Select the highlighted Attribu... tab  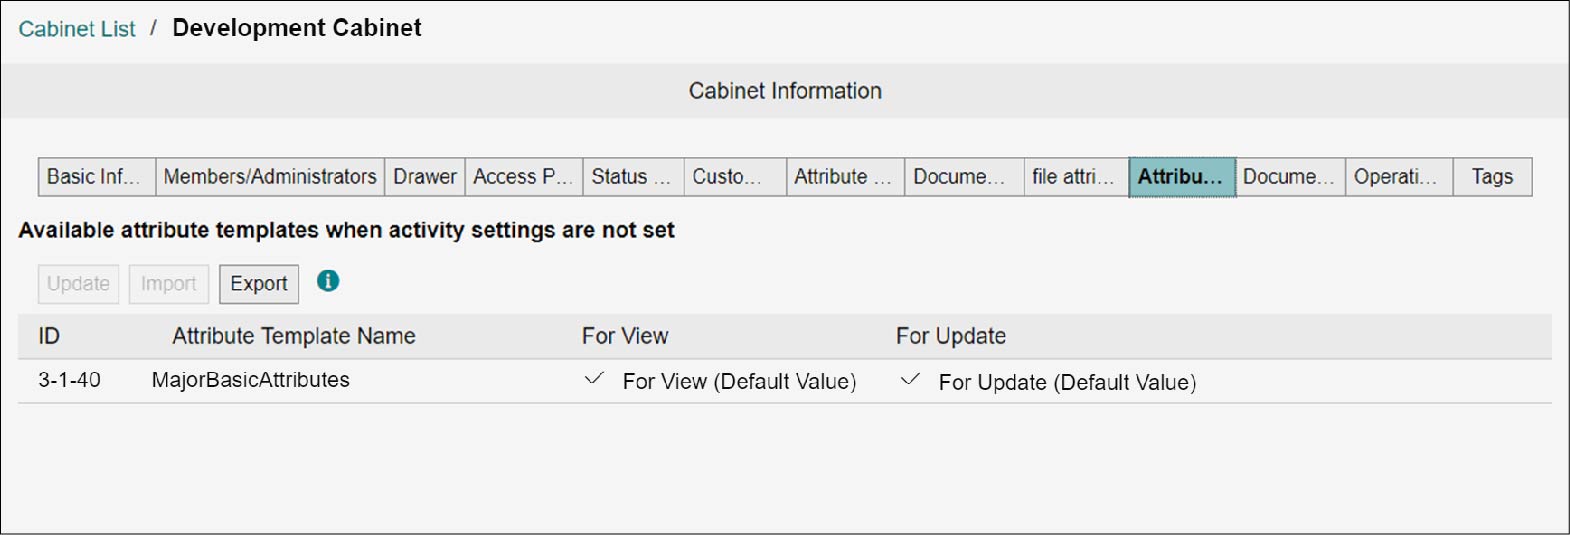pyautogui.click(x=1183, y=177)
